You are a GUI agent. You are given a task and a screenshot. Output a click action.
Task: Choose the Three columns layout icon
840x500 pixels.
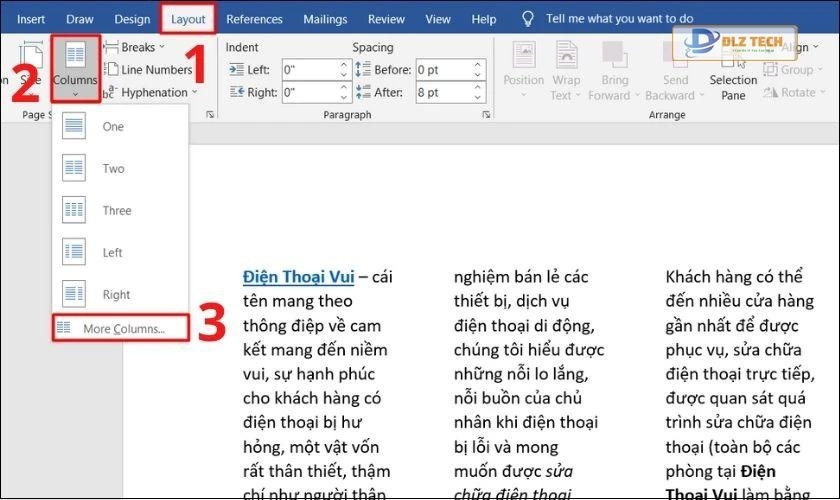(74, 210)
